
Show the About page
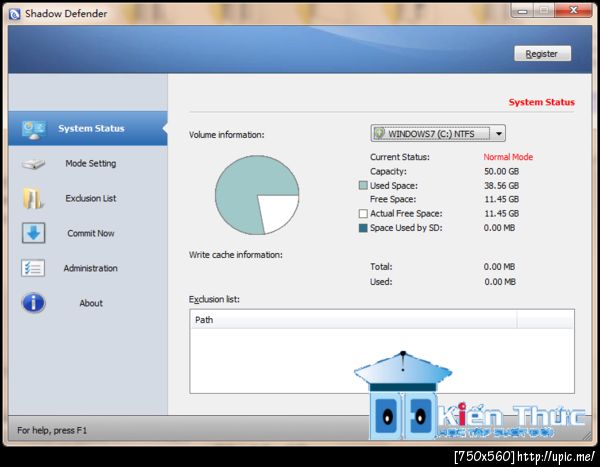click(91, 303)
